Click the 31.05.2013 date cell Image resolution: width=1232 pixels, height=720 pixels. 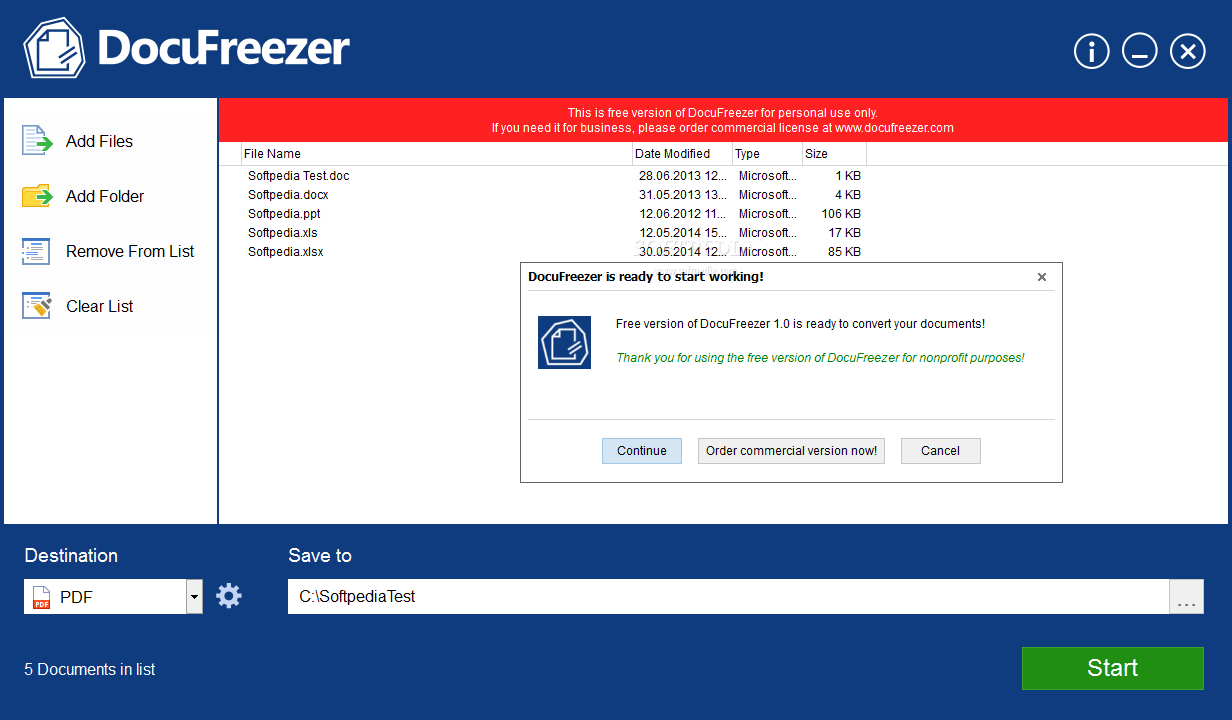click(x=683, y=195)
